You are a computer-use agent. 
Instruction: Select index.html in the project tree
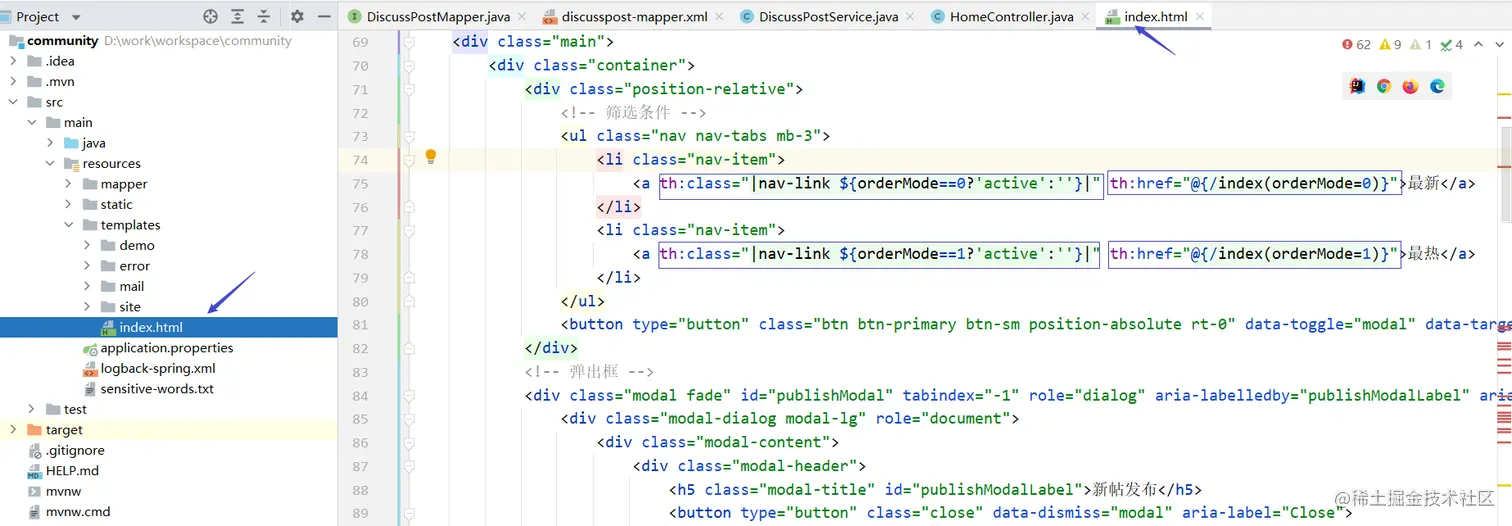pos(168,327)
